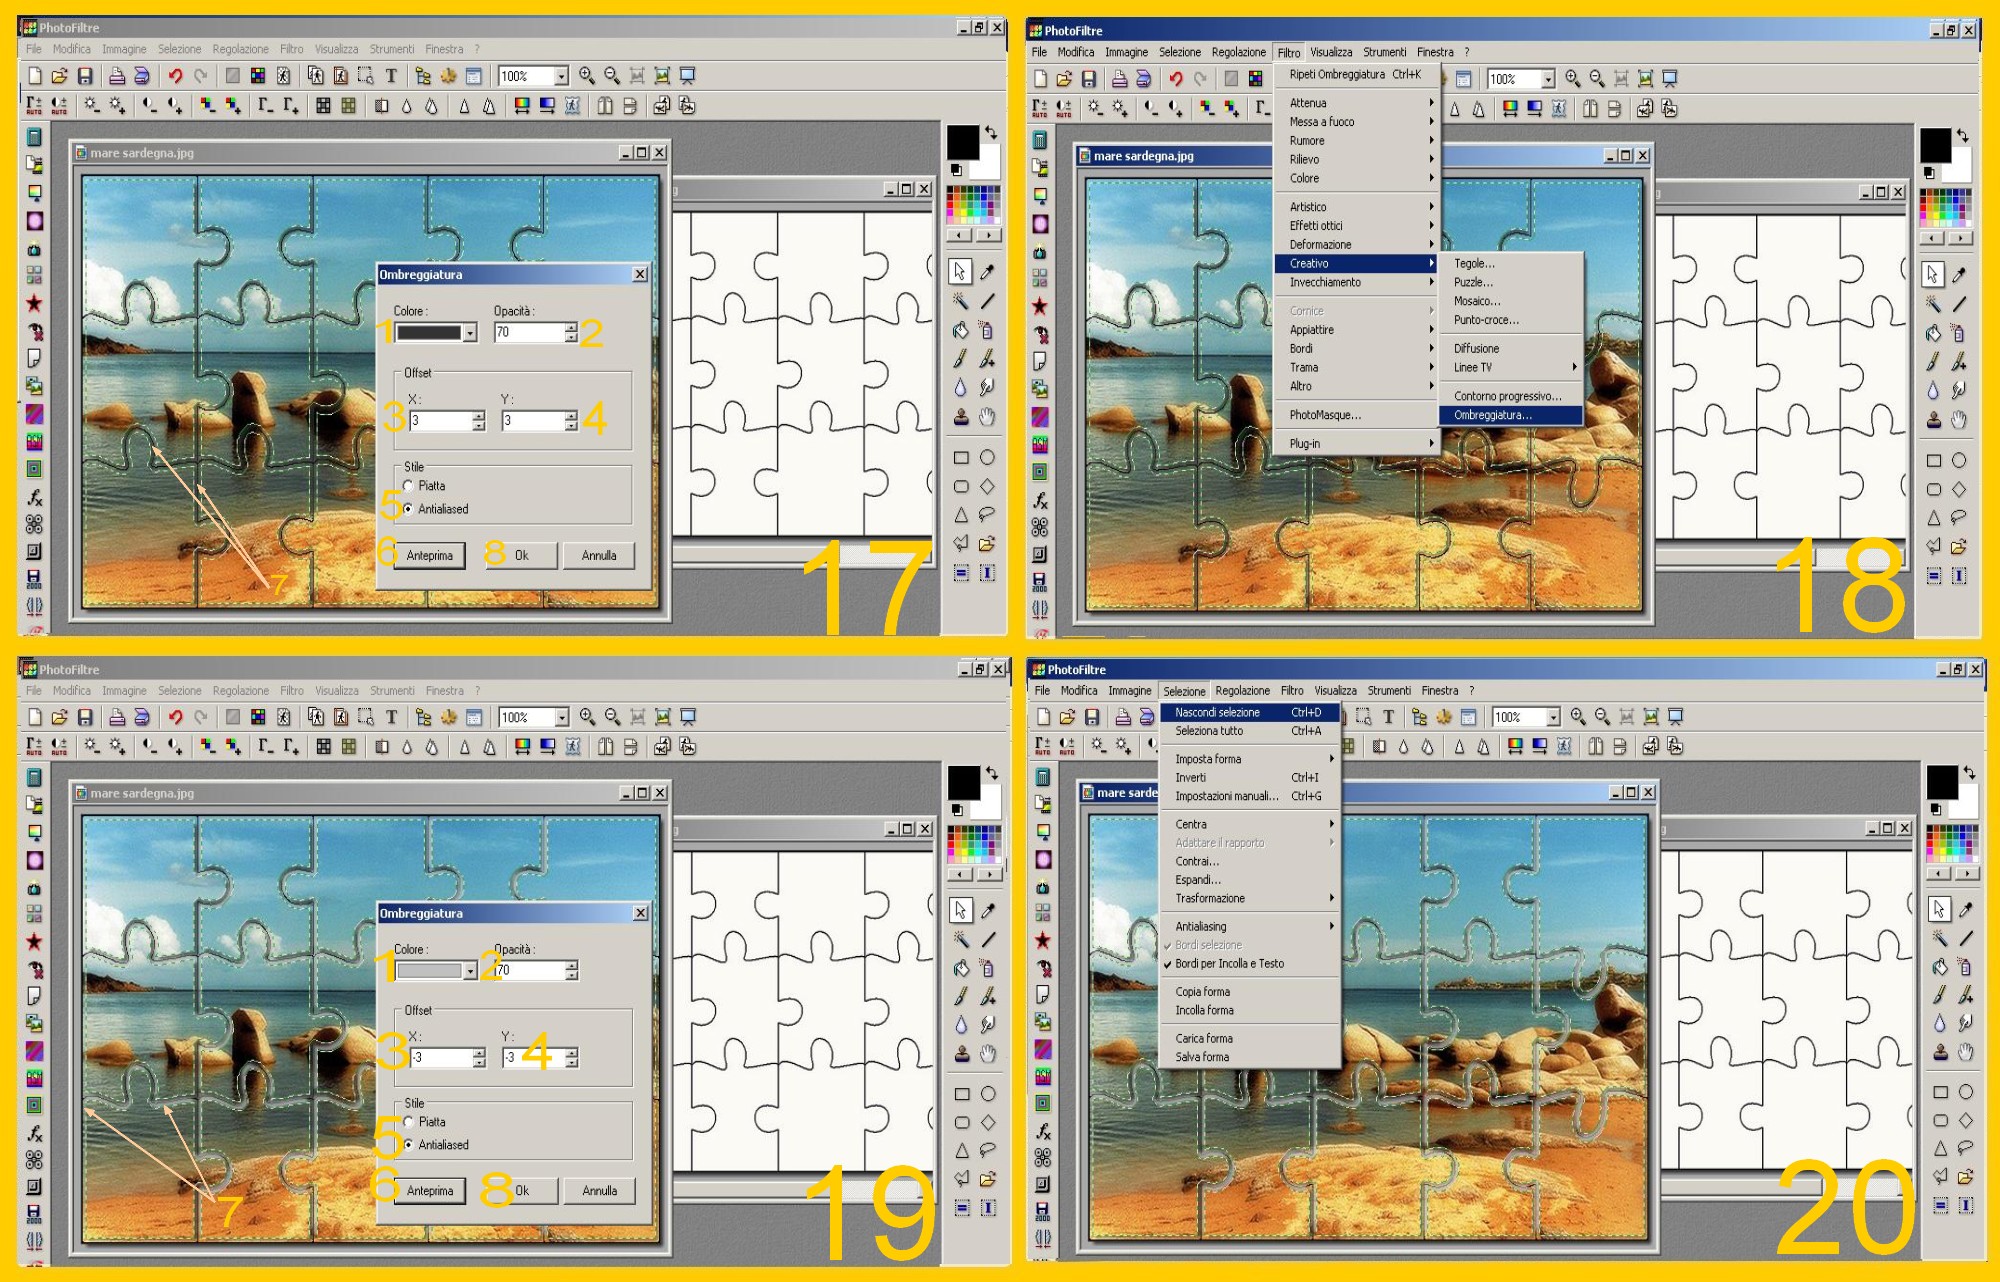
Task: Choose the Fill bucket tool in window 19 palette
Action: [x=961, y=967]
